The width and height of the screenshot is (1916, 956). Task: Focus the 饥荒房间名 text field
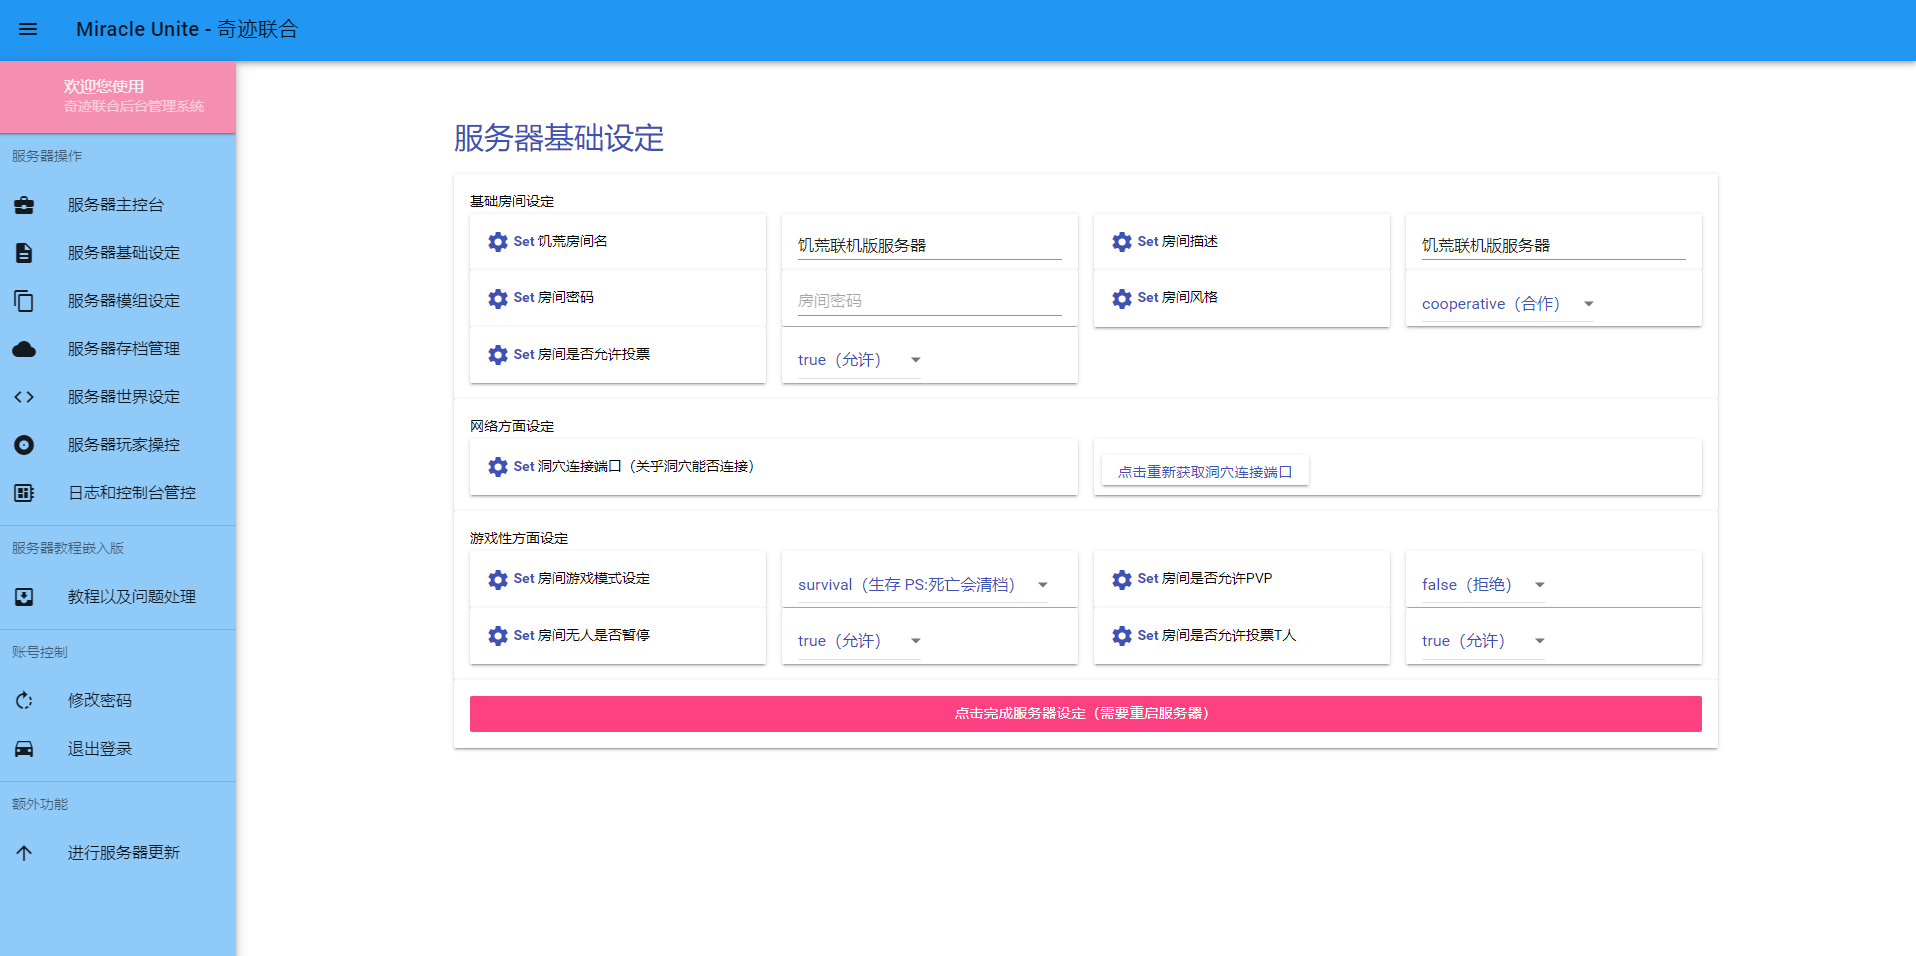click(929, 246)
